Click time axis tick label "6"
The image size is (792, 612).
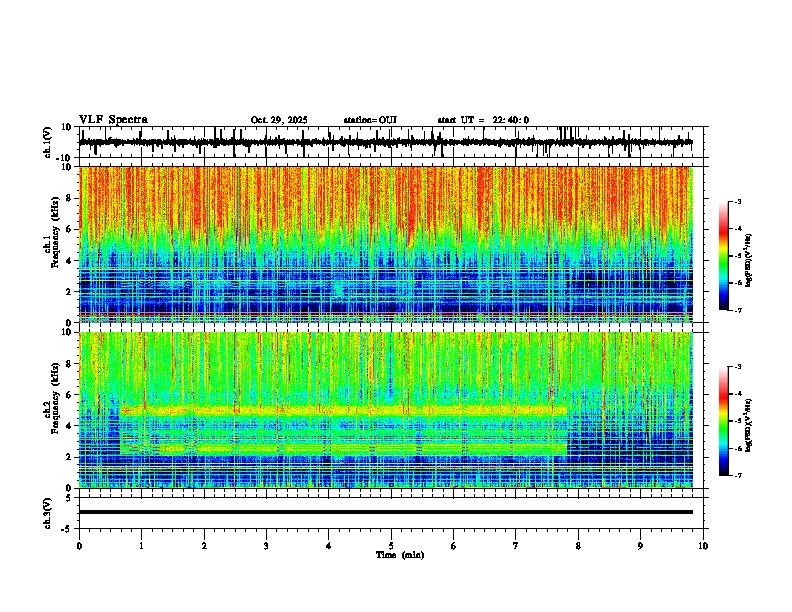[453, 546]
